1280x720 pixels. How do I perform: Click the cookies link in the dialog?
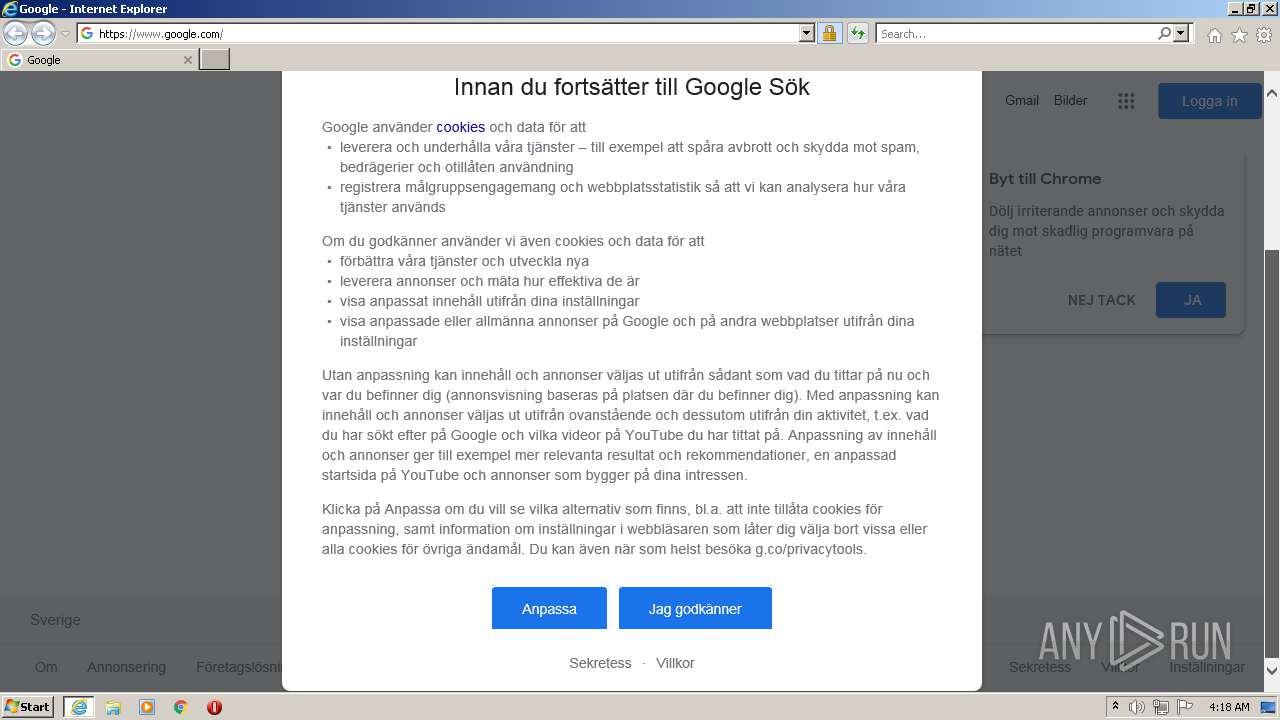click(460, 127)
